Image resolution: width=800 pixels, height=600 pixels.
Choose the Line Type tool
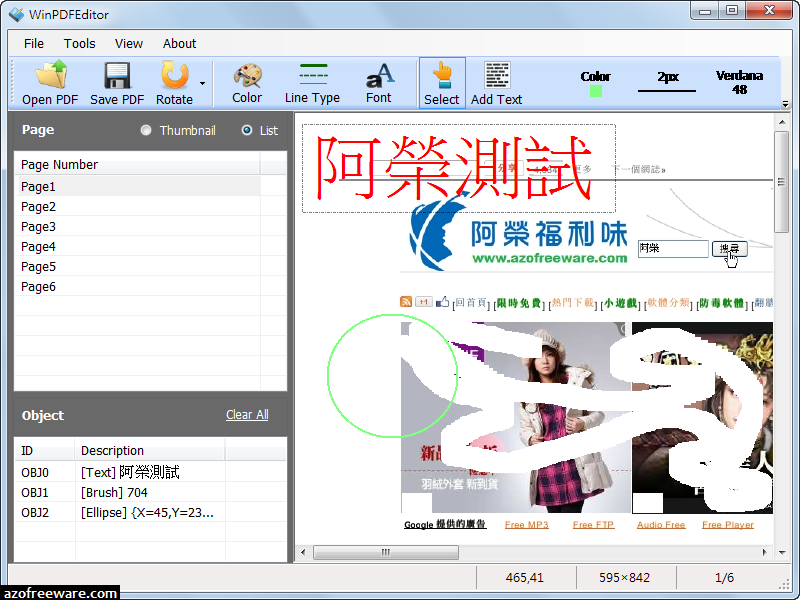(x=312, y=83)
